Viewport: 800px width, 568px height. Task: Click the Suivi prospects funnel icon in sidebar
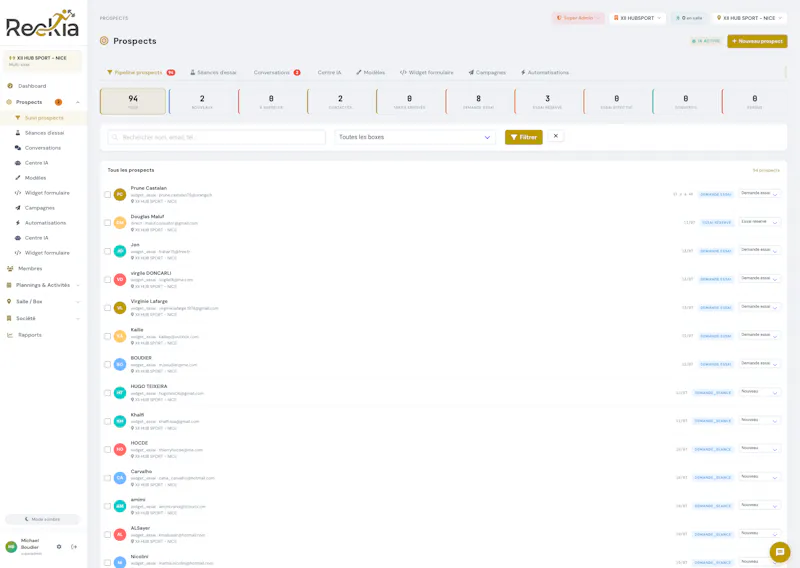[x=18, y=118]
